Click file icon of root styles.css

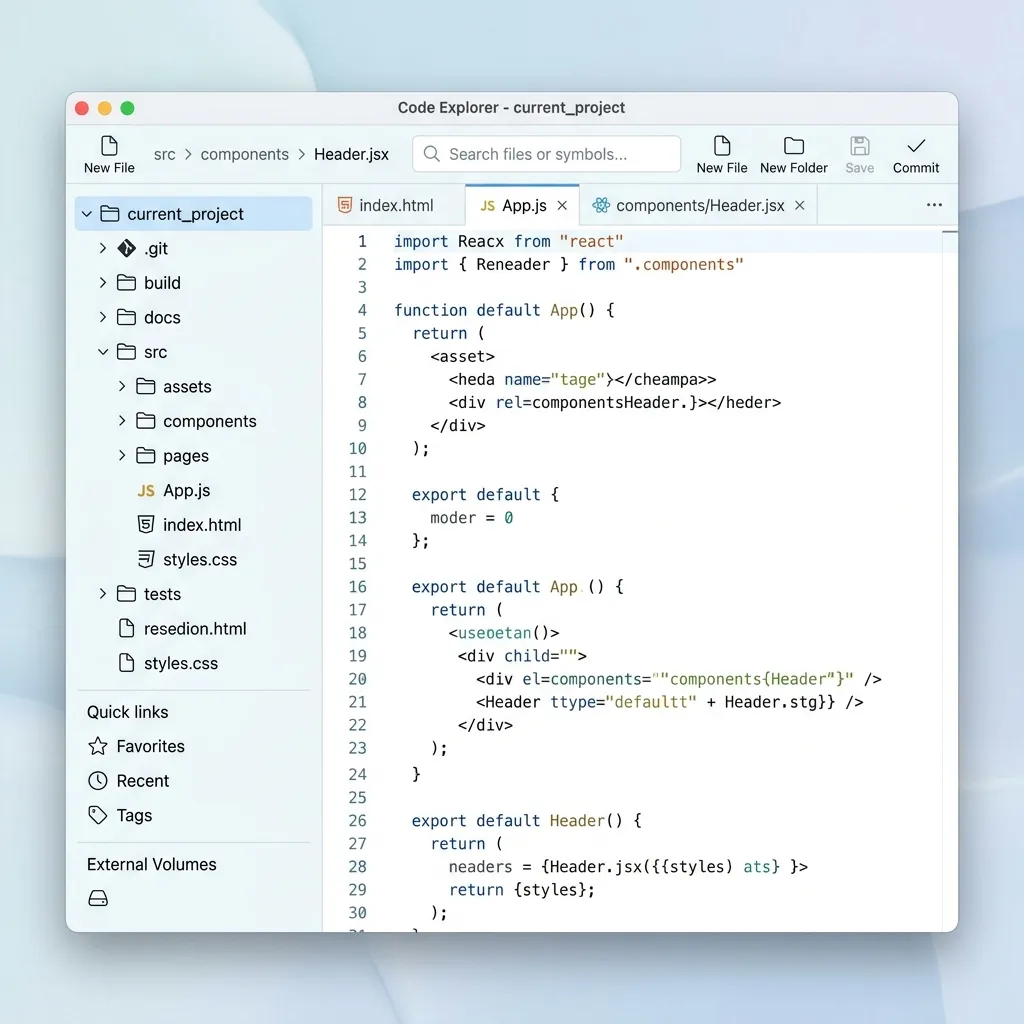pyautogui.click(x=127, y=663)
